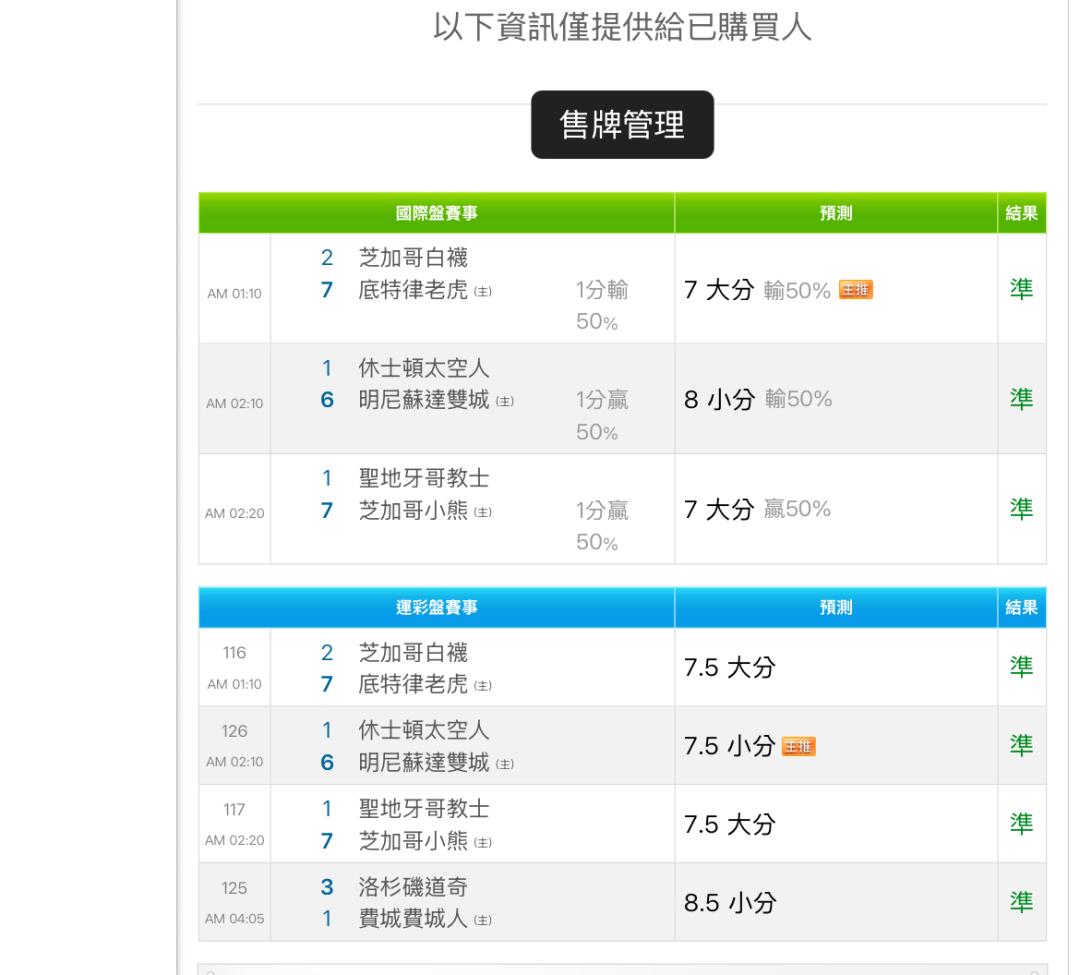Click the 結果 header in the 運彩盤 table

point(1021,607)
